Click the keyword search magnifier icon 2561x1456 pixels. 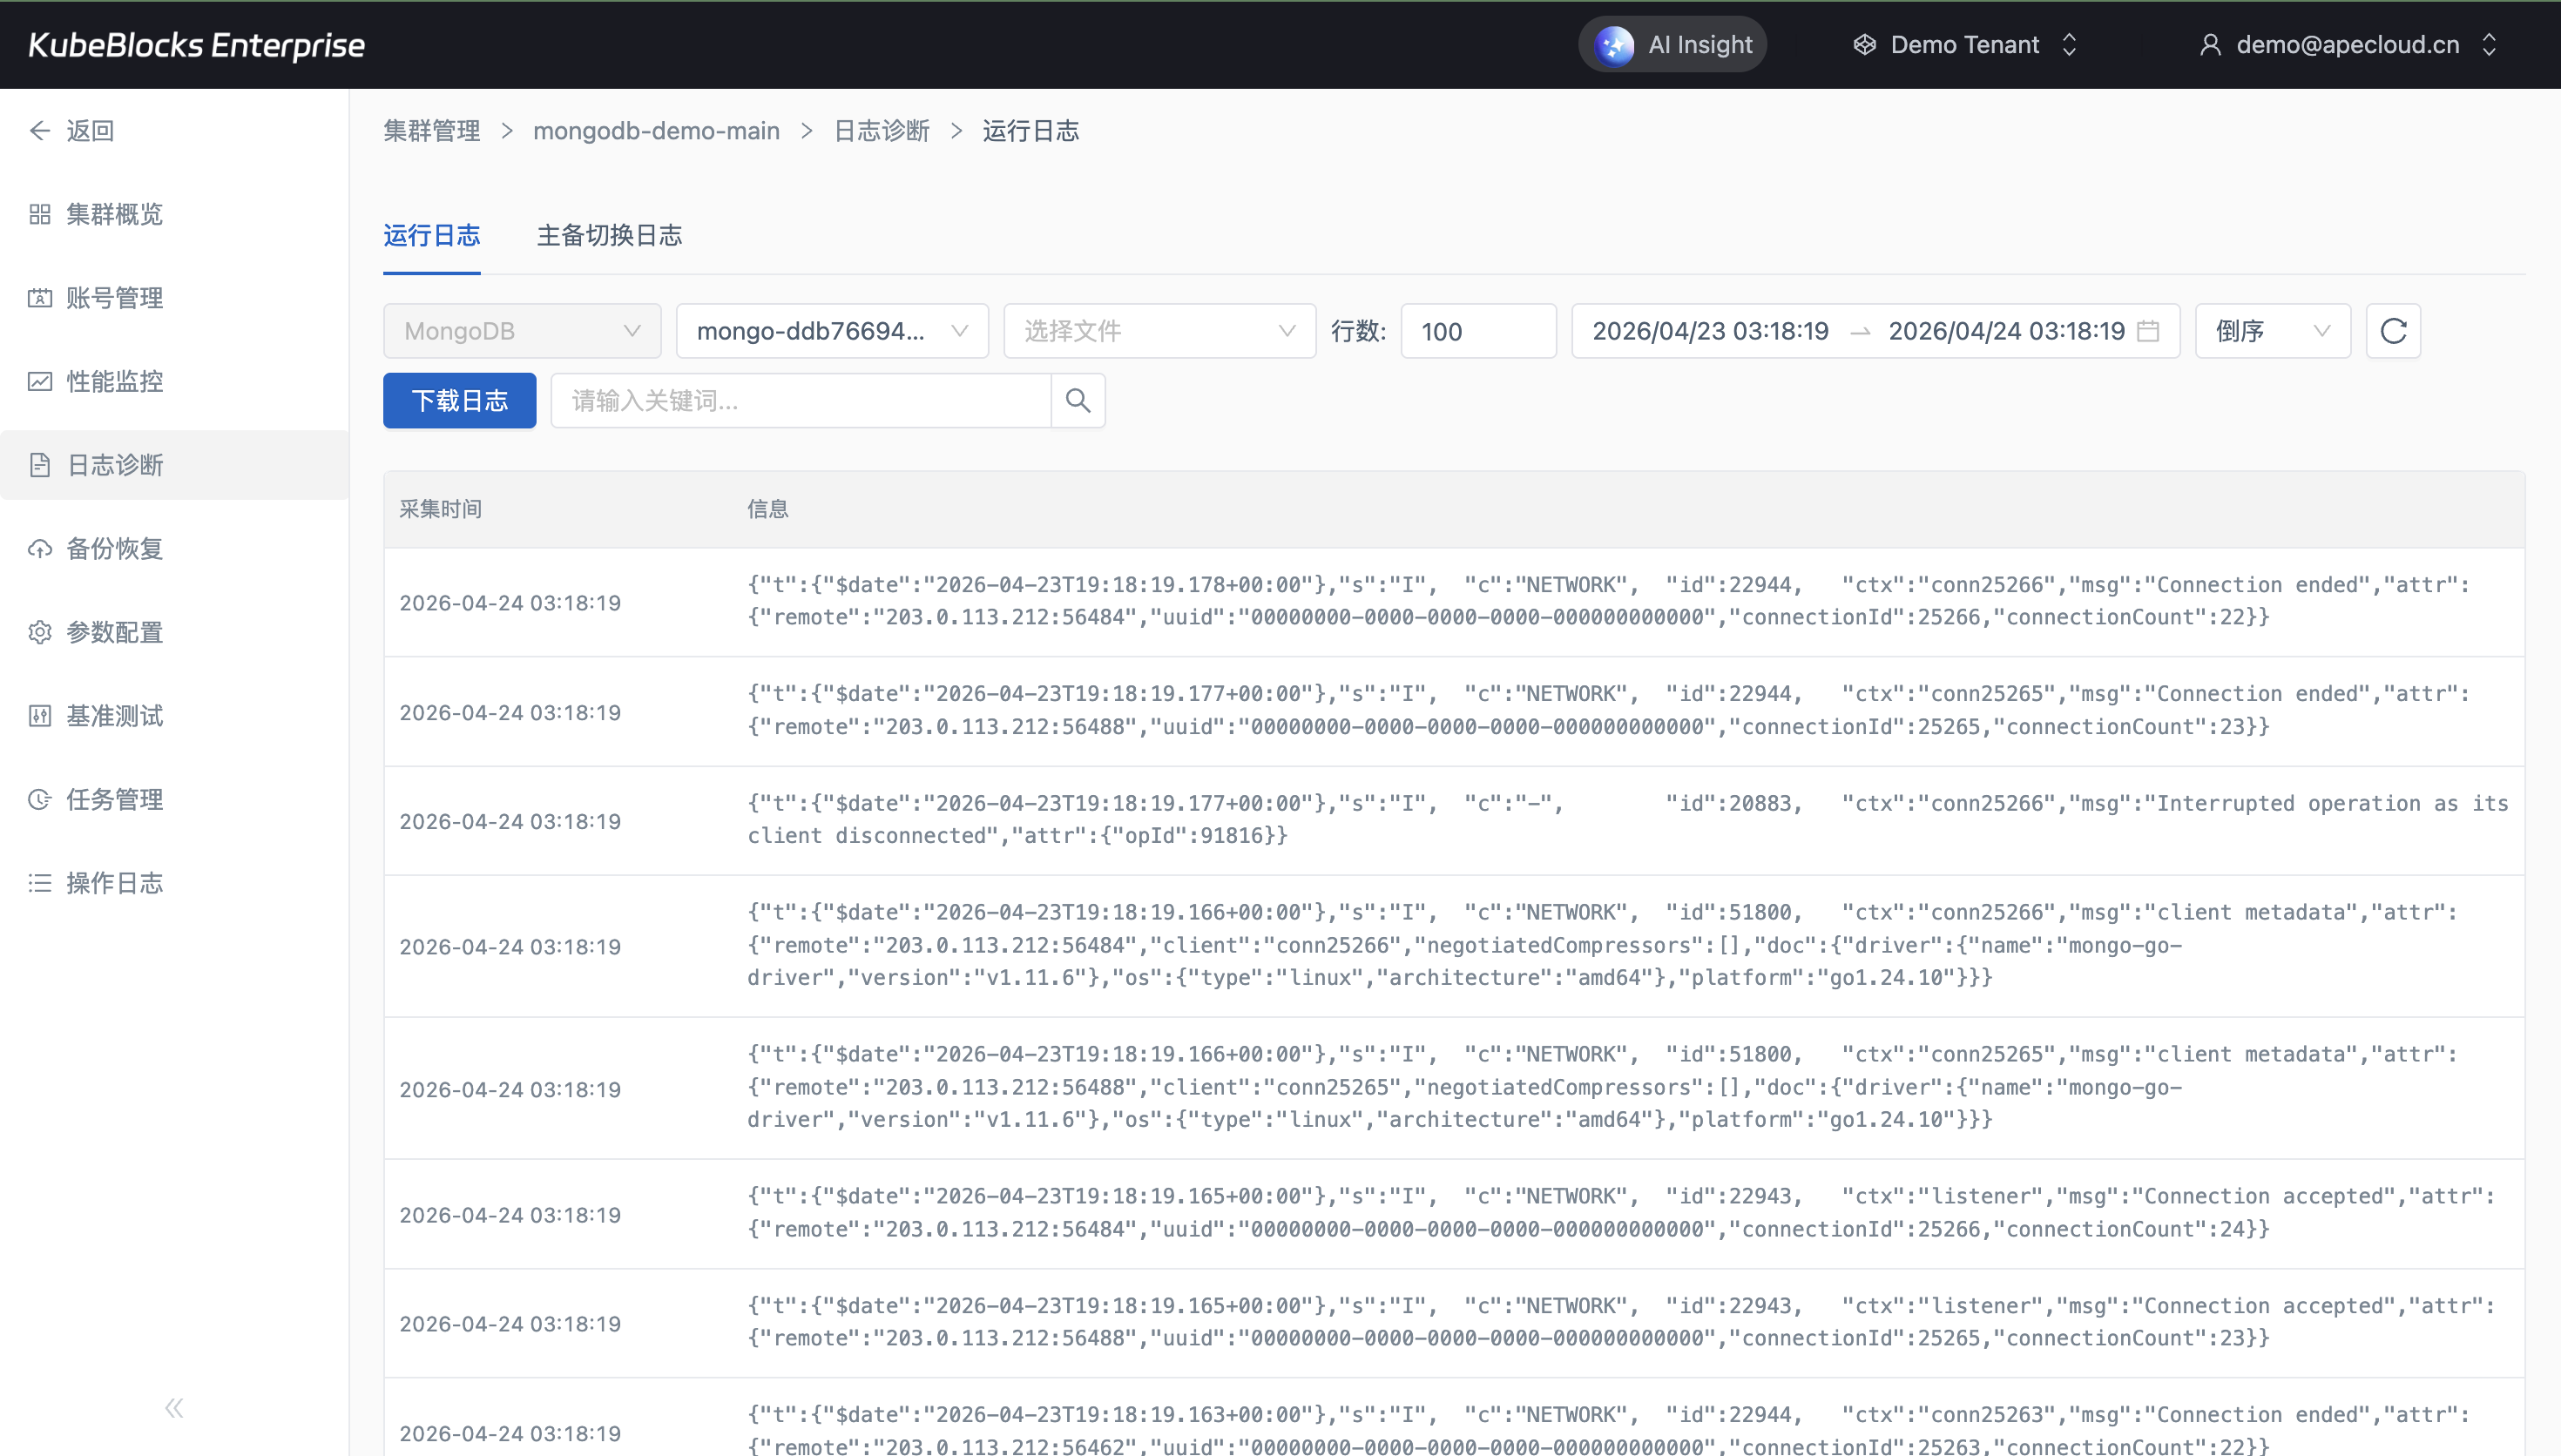click(x=1077, y=401)
